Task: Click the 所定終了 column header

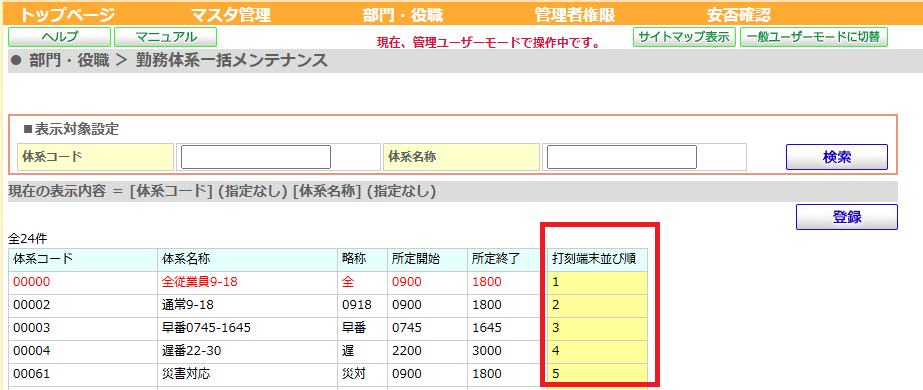Action: click(507, 259)
